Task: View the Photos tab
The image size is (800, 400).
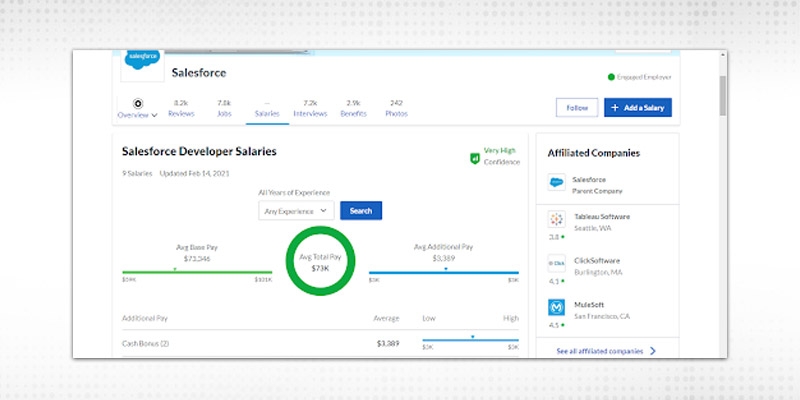Action: click(x=396, y=108)
